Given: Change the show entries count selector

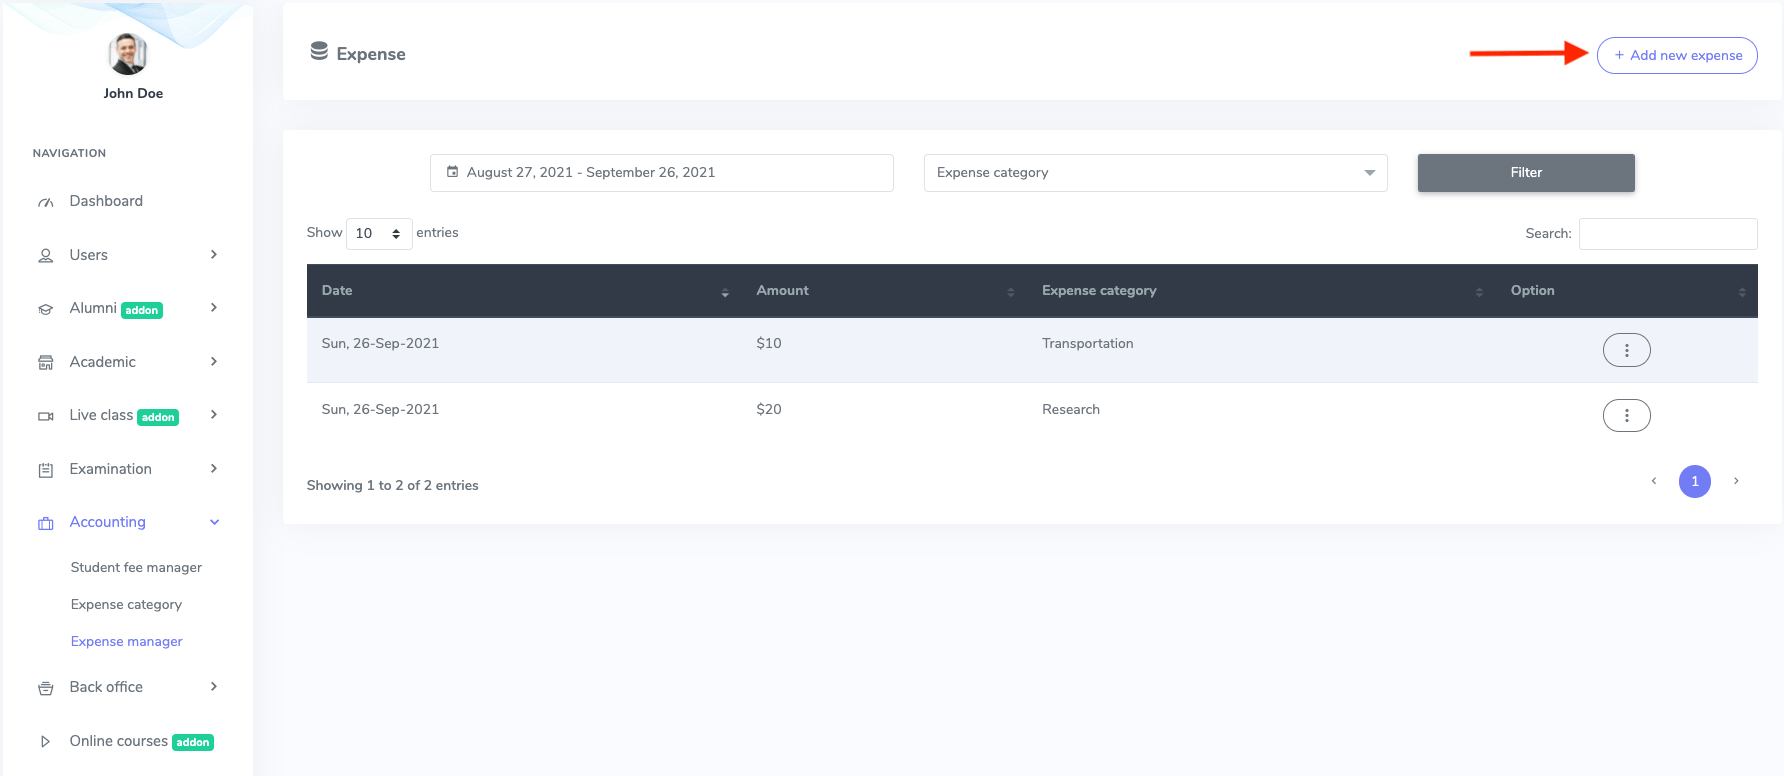Looking at the screenshot, I should [x=378, y=233].
